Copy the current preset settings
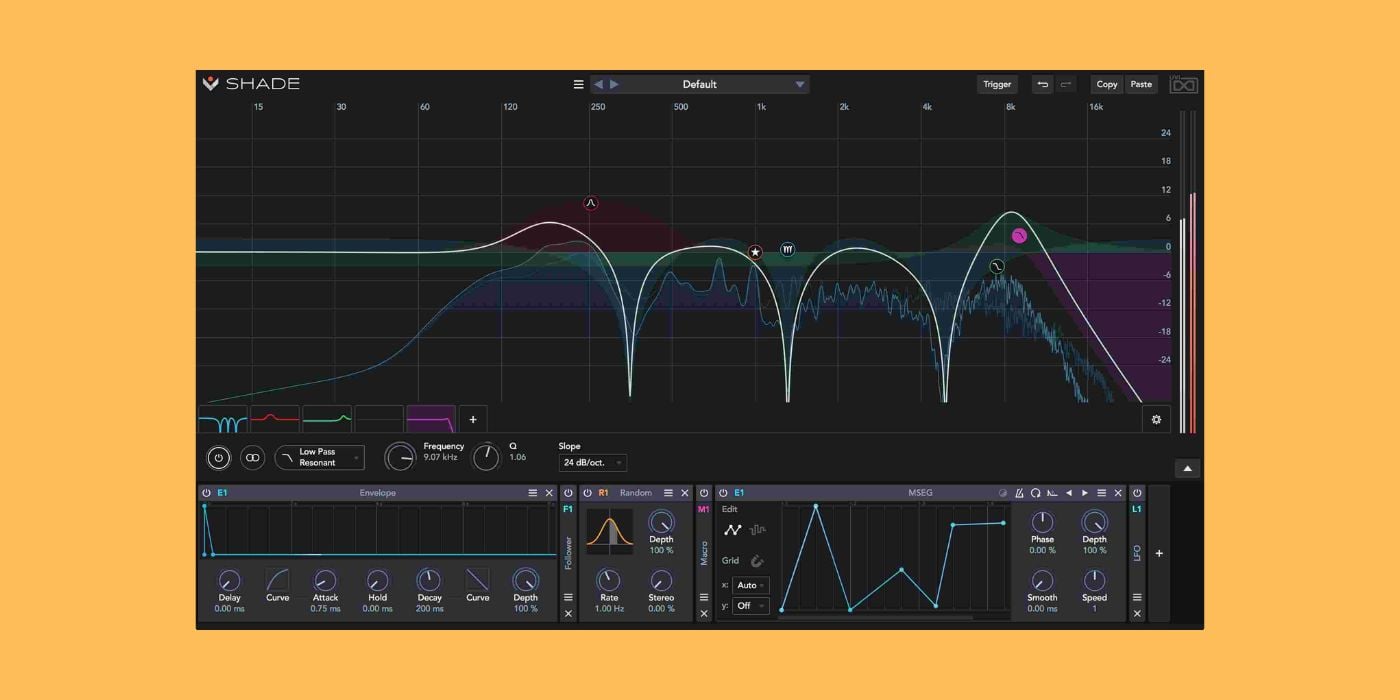Viewport: 1400px width, 700px height. pyautogui.click(x=1107, y=84)
